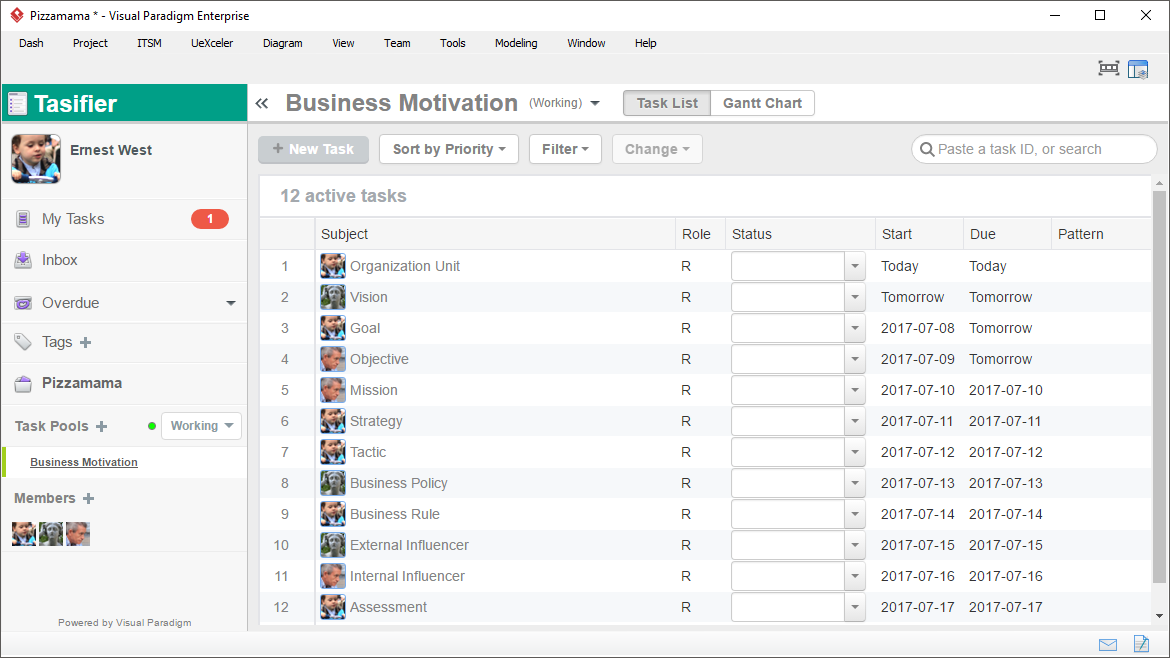Open the Business Motivation task pool link
Viewport: 1170px width, 658px height.
[83, 462]
